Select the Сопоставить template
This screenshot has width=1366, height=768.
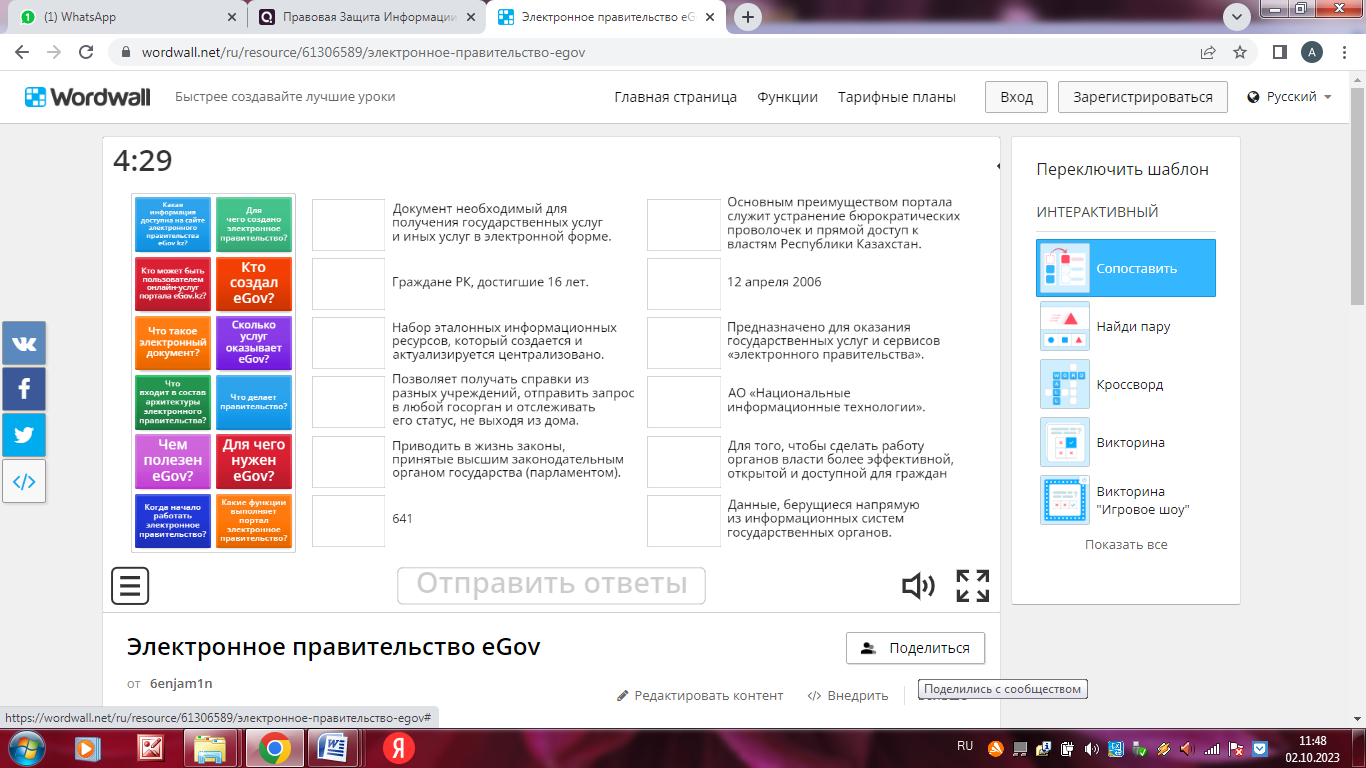tap(1126, 268)
